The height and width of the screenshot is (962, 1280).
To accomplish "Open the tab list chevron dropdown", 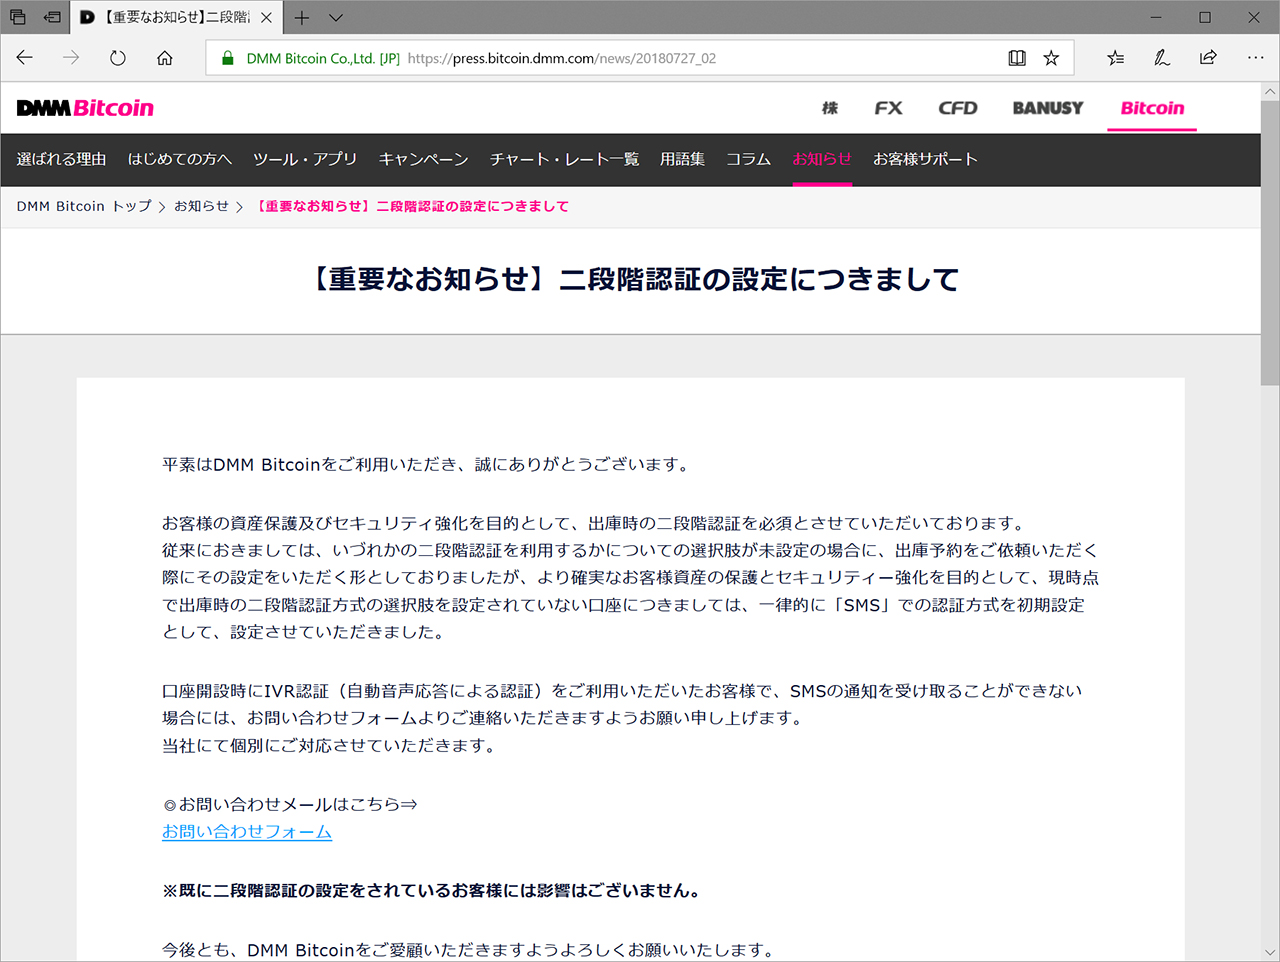I will pos(337,17).
